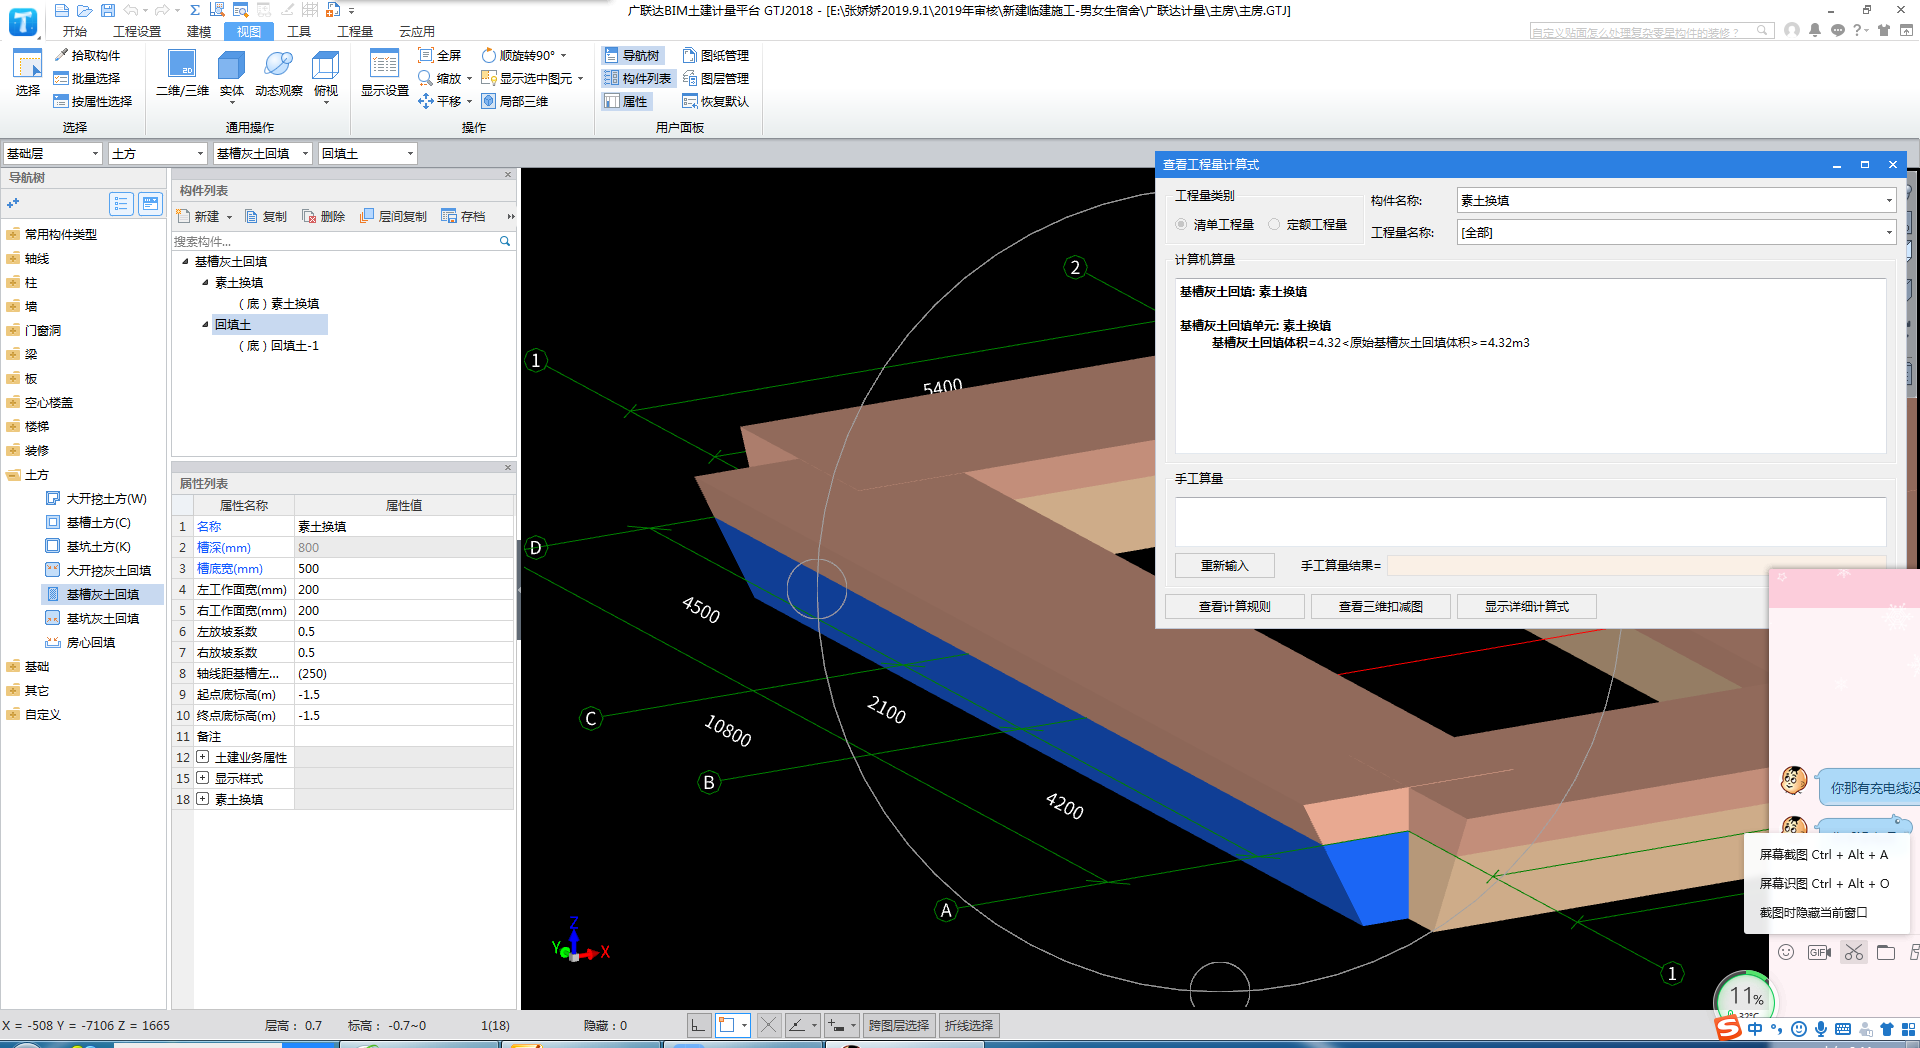The width and height of the screenshot is (1920, 1048).
Task: Open 工程量名称 [全部] dropdown
Action: pos(1676,232)
